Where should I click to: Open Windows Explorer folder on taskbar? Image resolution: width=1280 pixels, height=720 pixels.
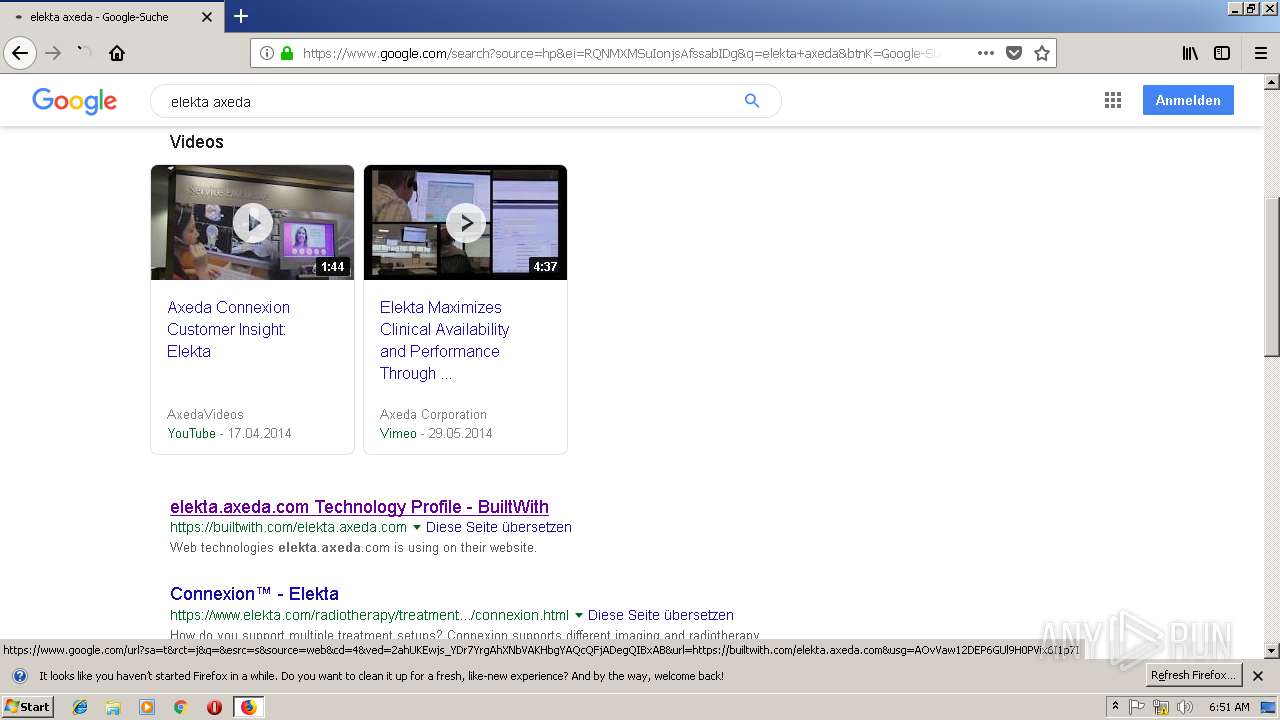pyautogui.click(x=113, y=707)
